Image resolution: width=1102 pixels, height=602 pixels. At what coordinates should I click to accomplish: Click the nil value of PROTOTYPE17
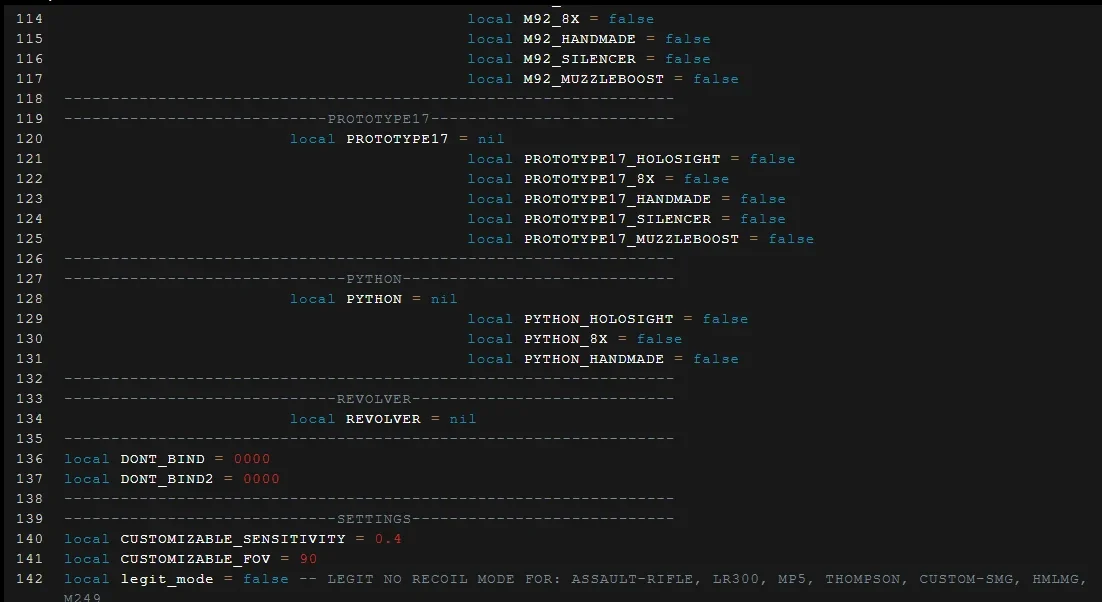[x=491, y=139]
